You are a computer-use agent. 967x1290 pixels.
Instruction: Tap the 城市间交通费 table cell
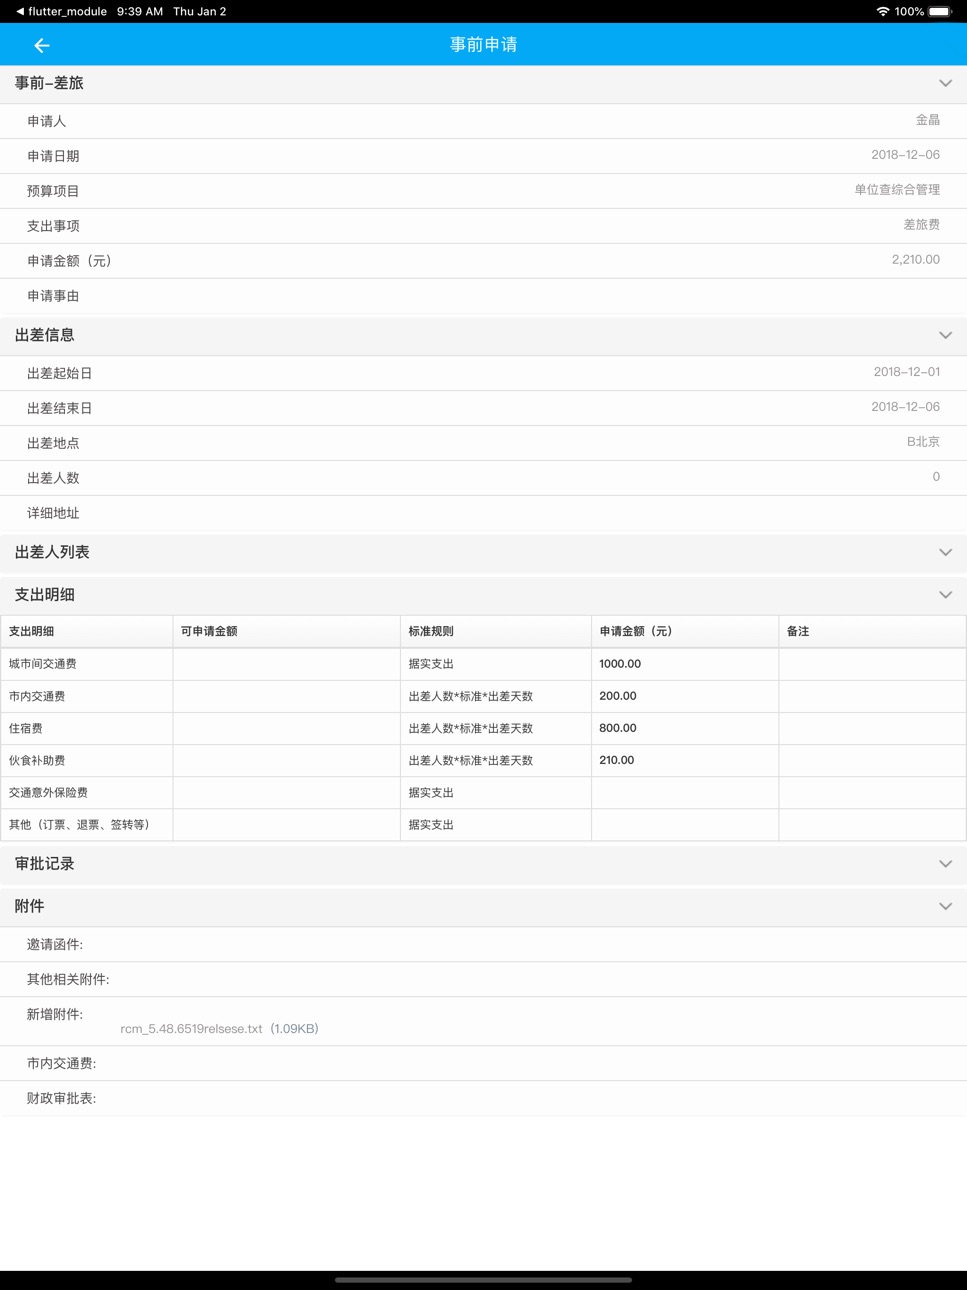tap(86, 664)
